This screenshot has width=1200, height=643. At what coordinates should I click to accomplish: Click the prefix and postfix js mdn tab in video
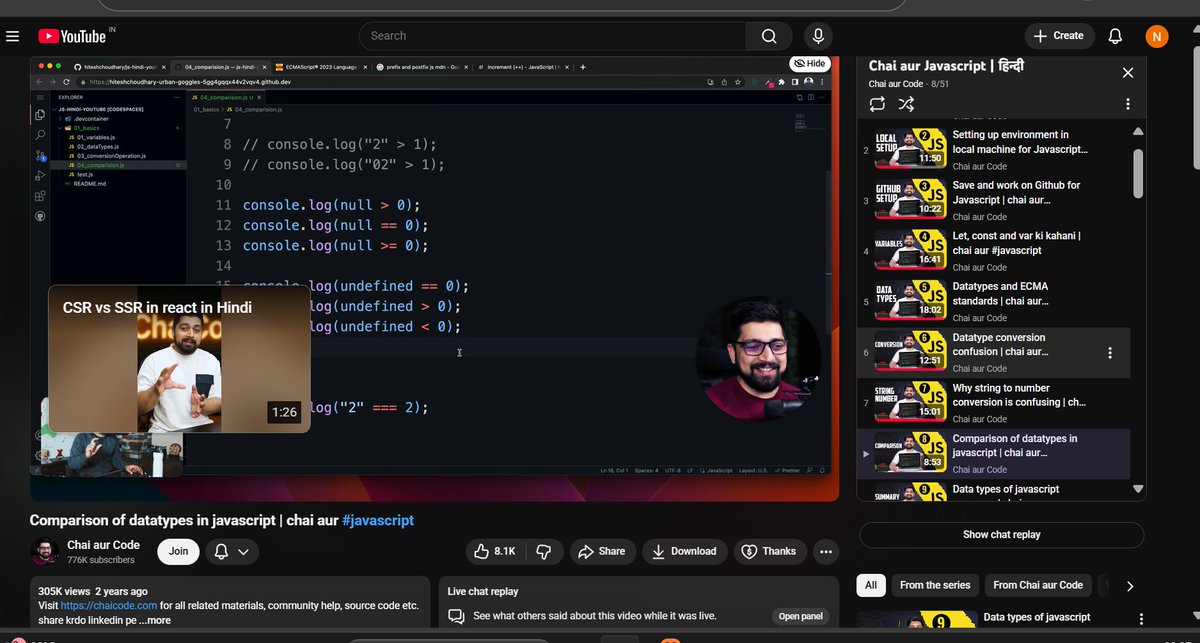click(421, 66)
